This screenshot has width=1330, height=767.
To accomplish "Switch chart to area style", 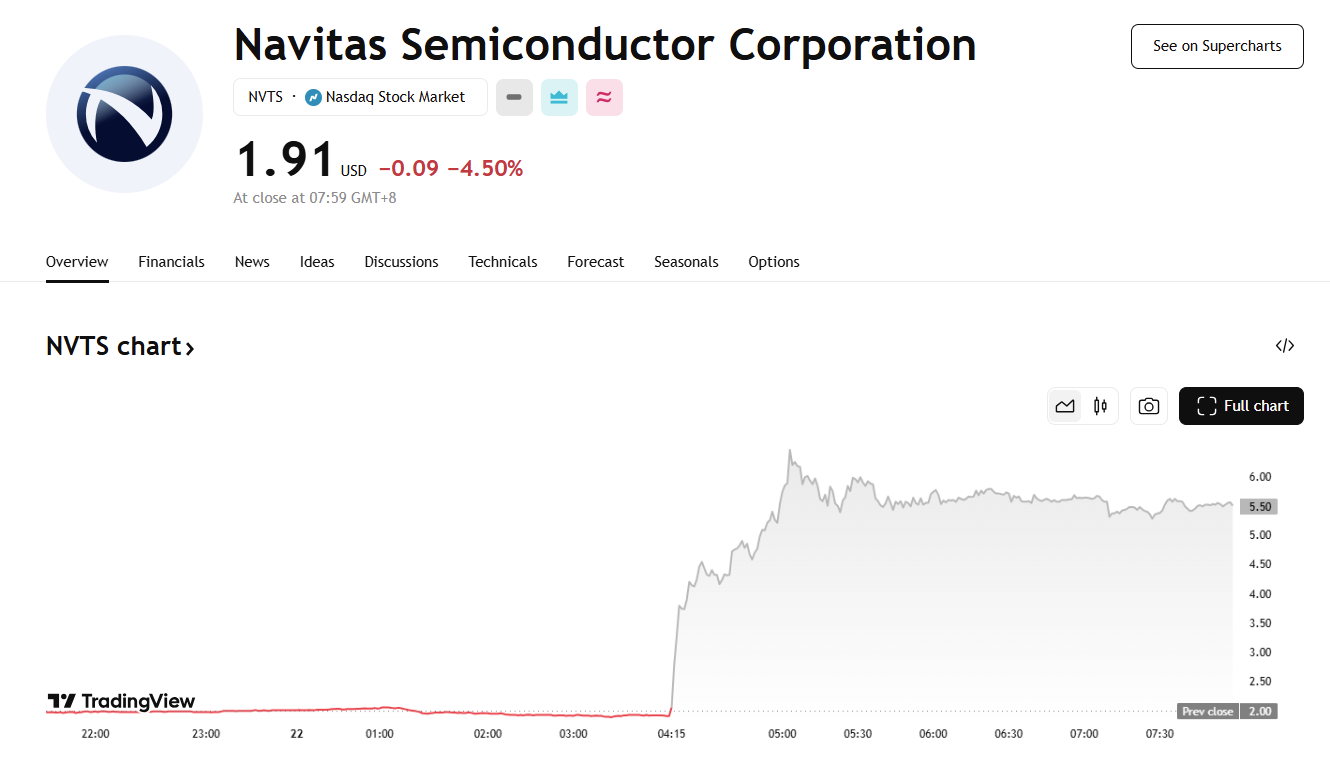I will tap(1065, 406).
